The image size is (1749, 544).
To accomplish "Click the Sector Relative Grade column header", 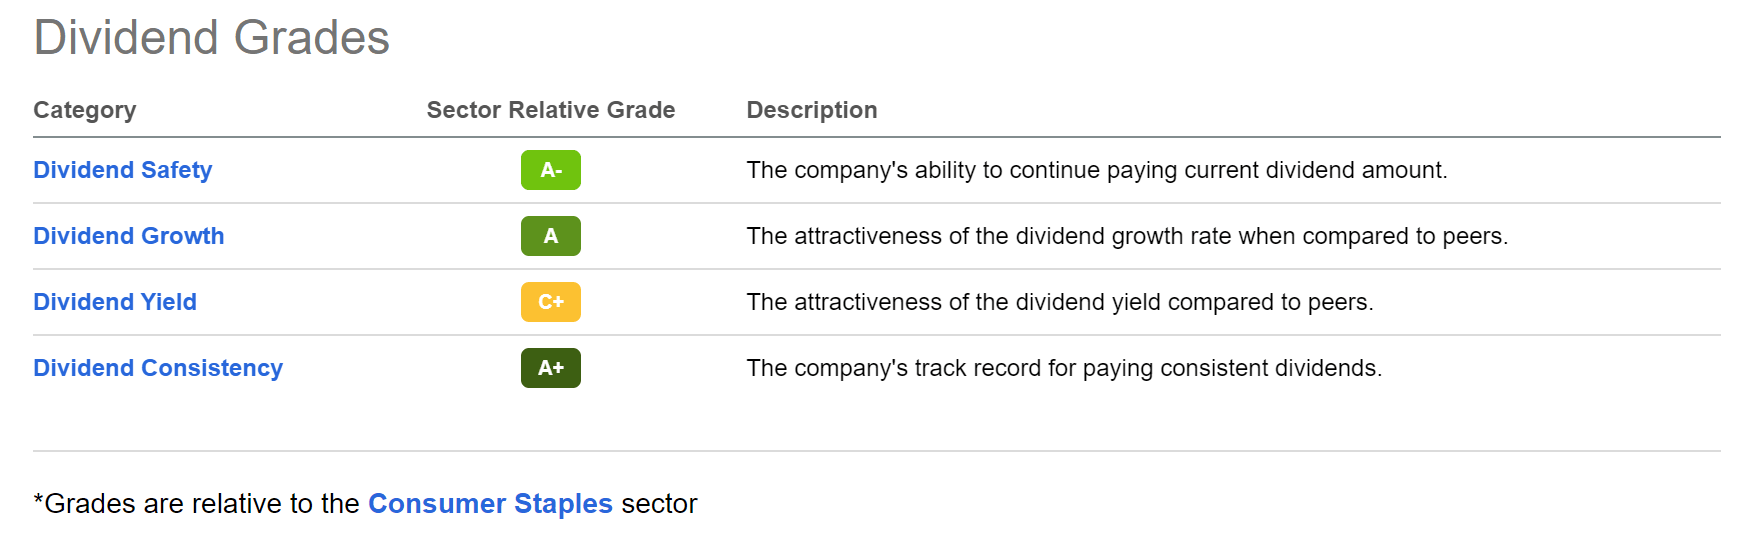I will pyautogui.click(x=550, y=110).
